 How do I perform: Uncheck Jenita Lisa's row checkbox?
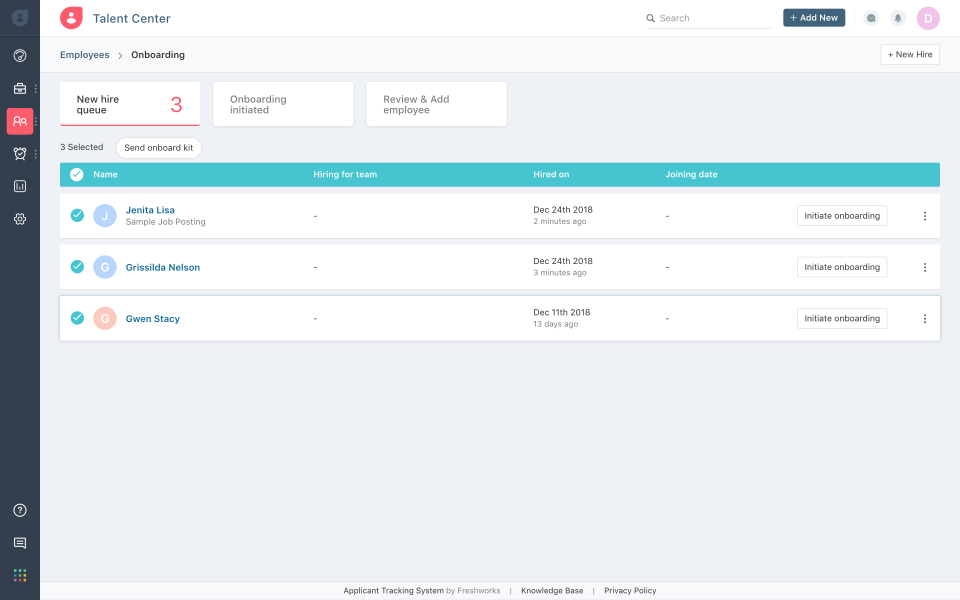(x=77, y=215)
